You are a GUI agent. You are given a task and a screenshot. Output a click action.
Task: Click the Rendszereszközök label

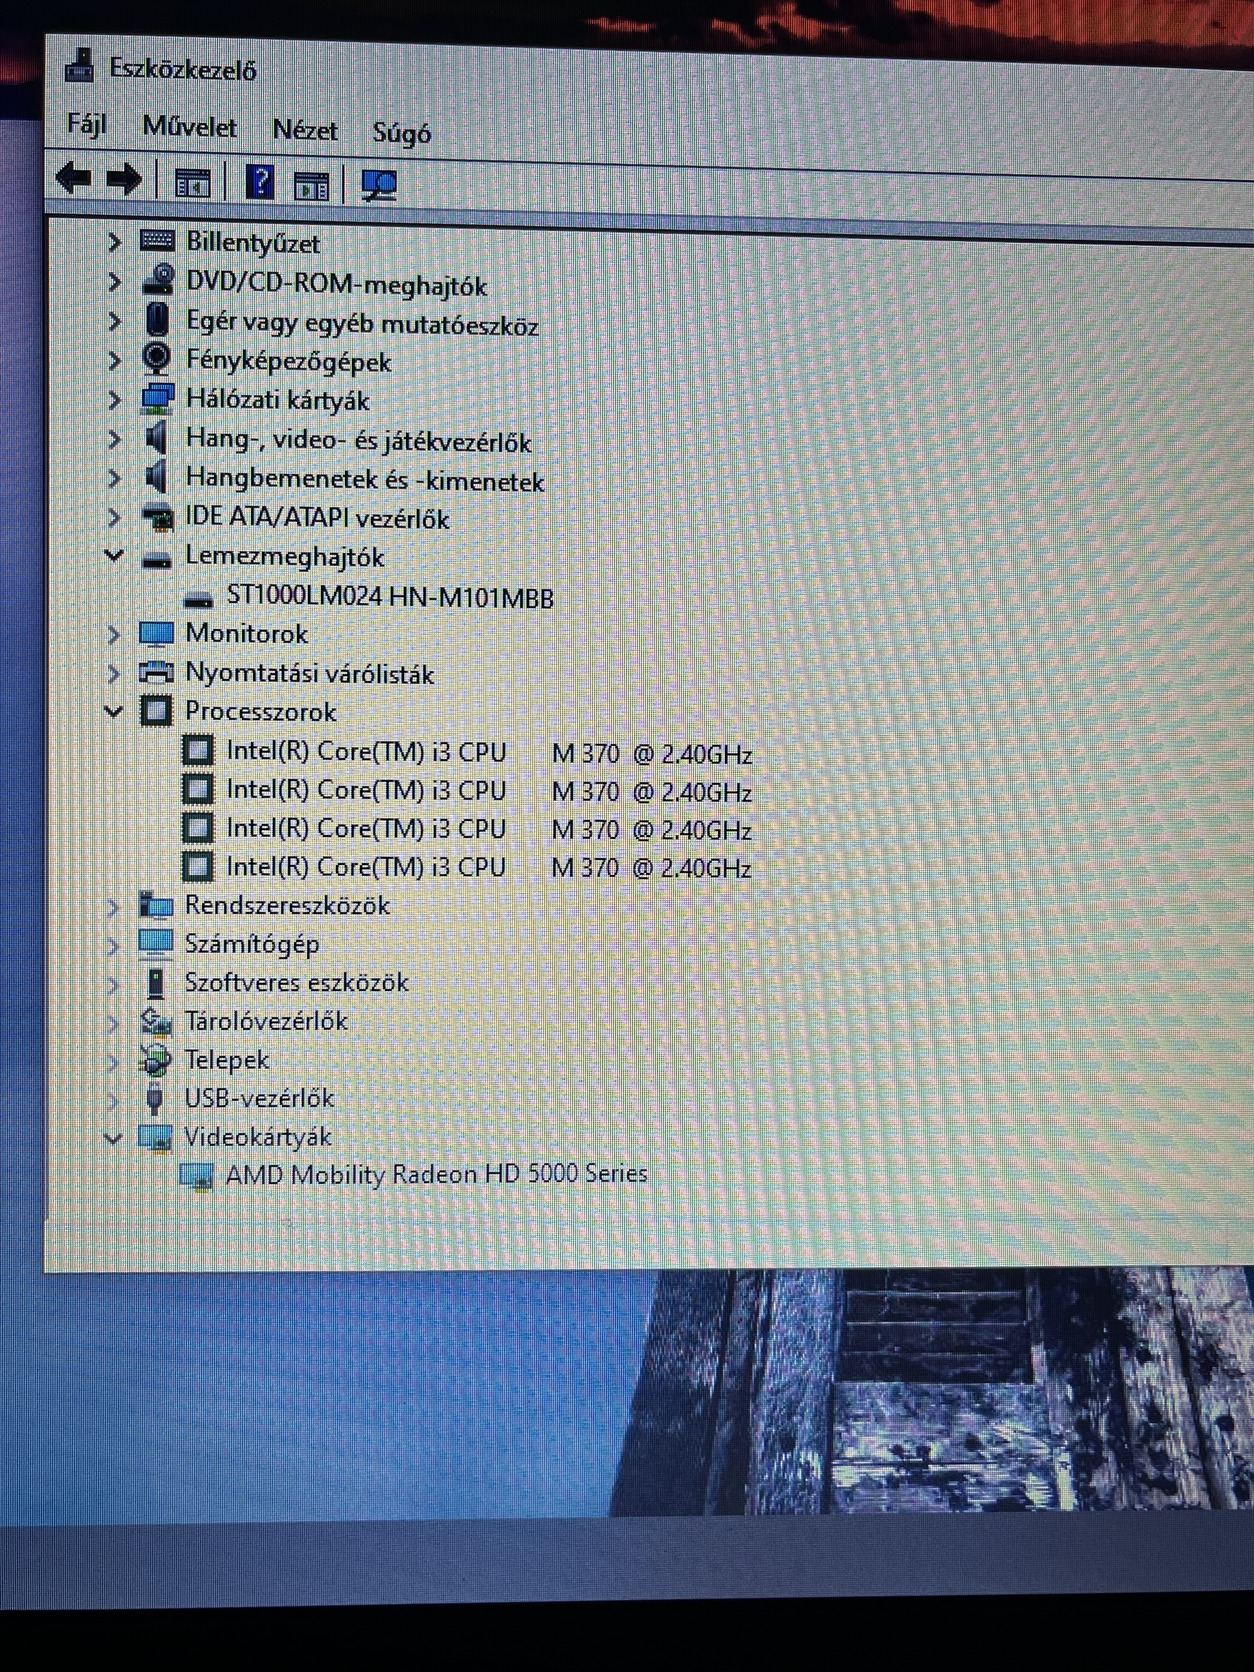(x=288, y=905)
